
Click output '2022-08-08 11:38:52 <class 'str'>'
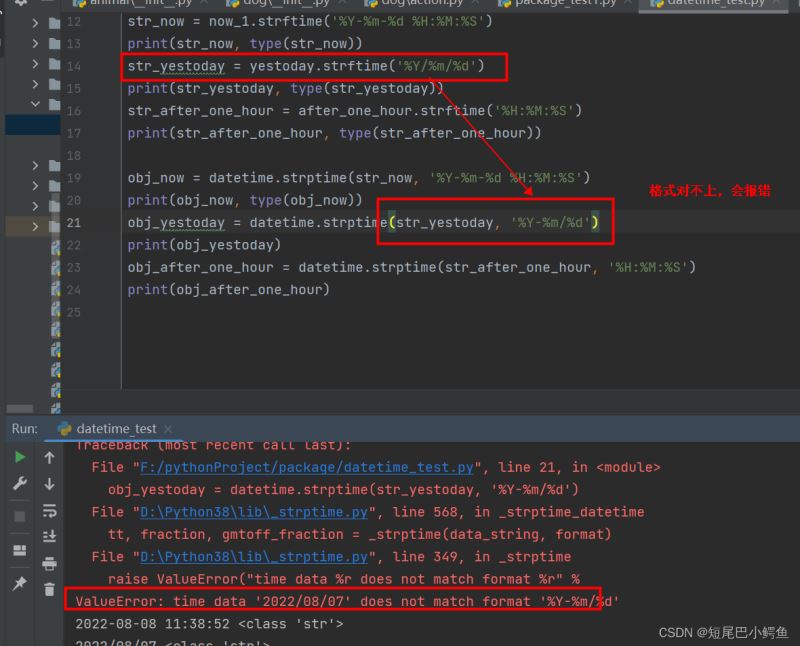pos(209,624)
